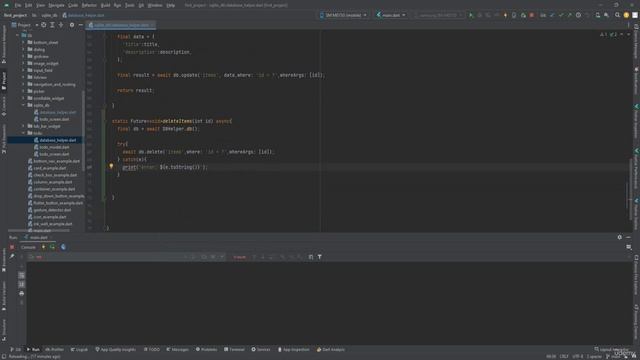The image size is (640, 360).
Task: Open card_example.dart in project tree
Action: (49, 168)
